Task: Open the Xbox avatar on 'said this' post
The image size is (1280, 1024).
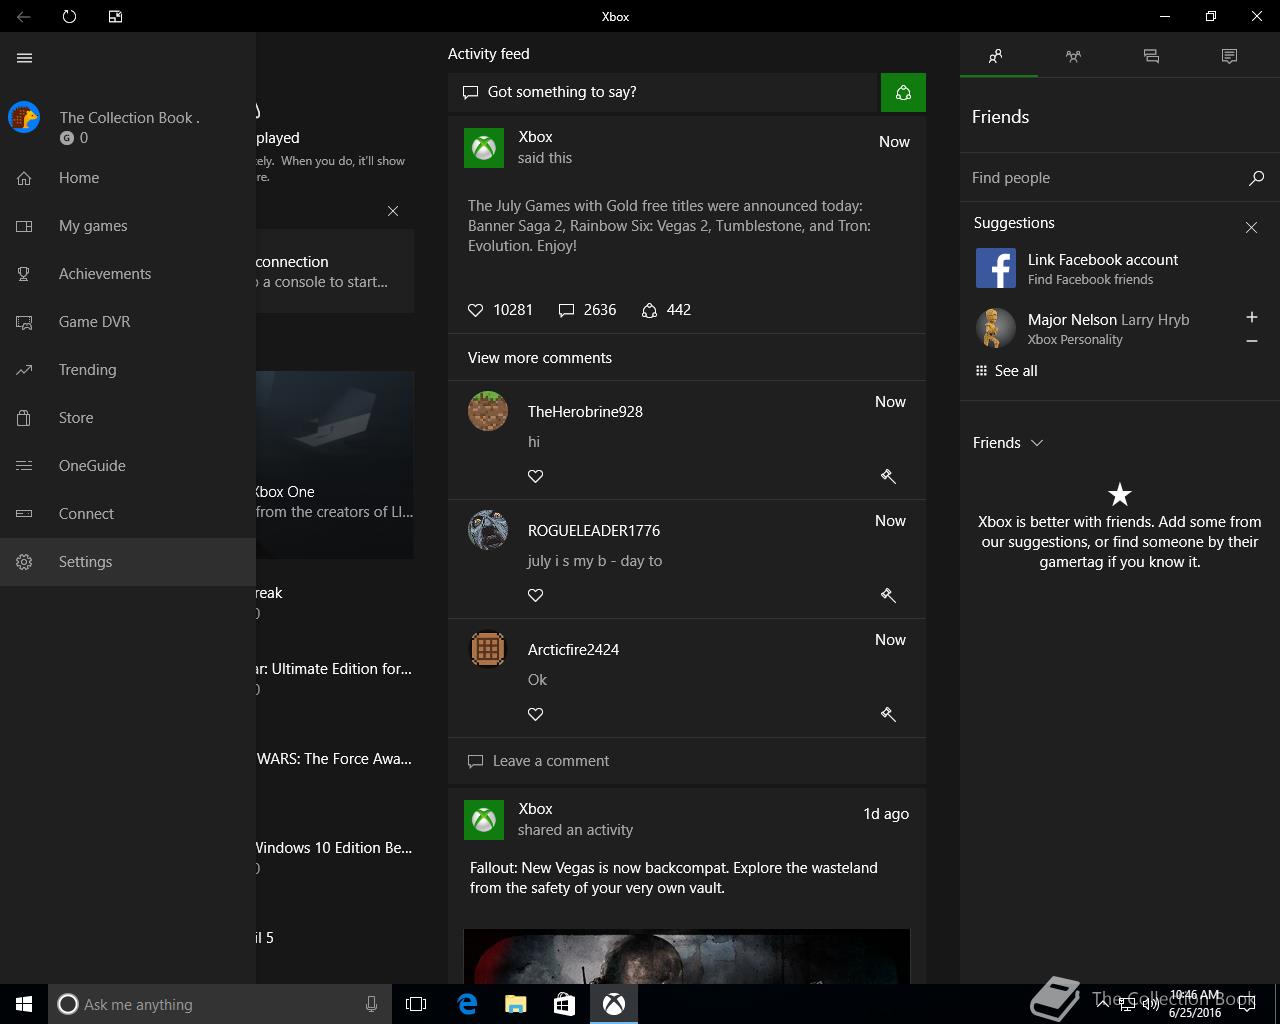Action: pyautogui.click(x=484, y=148)
